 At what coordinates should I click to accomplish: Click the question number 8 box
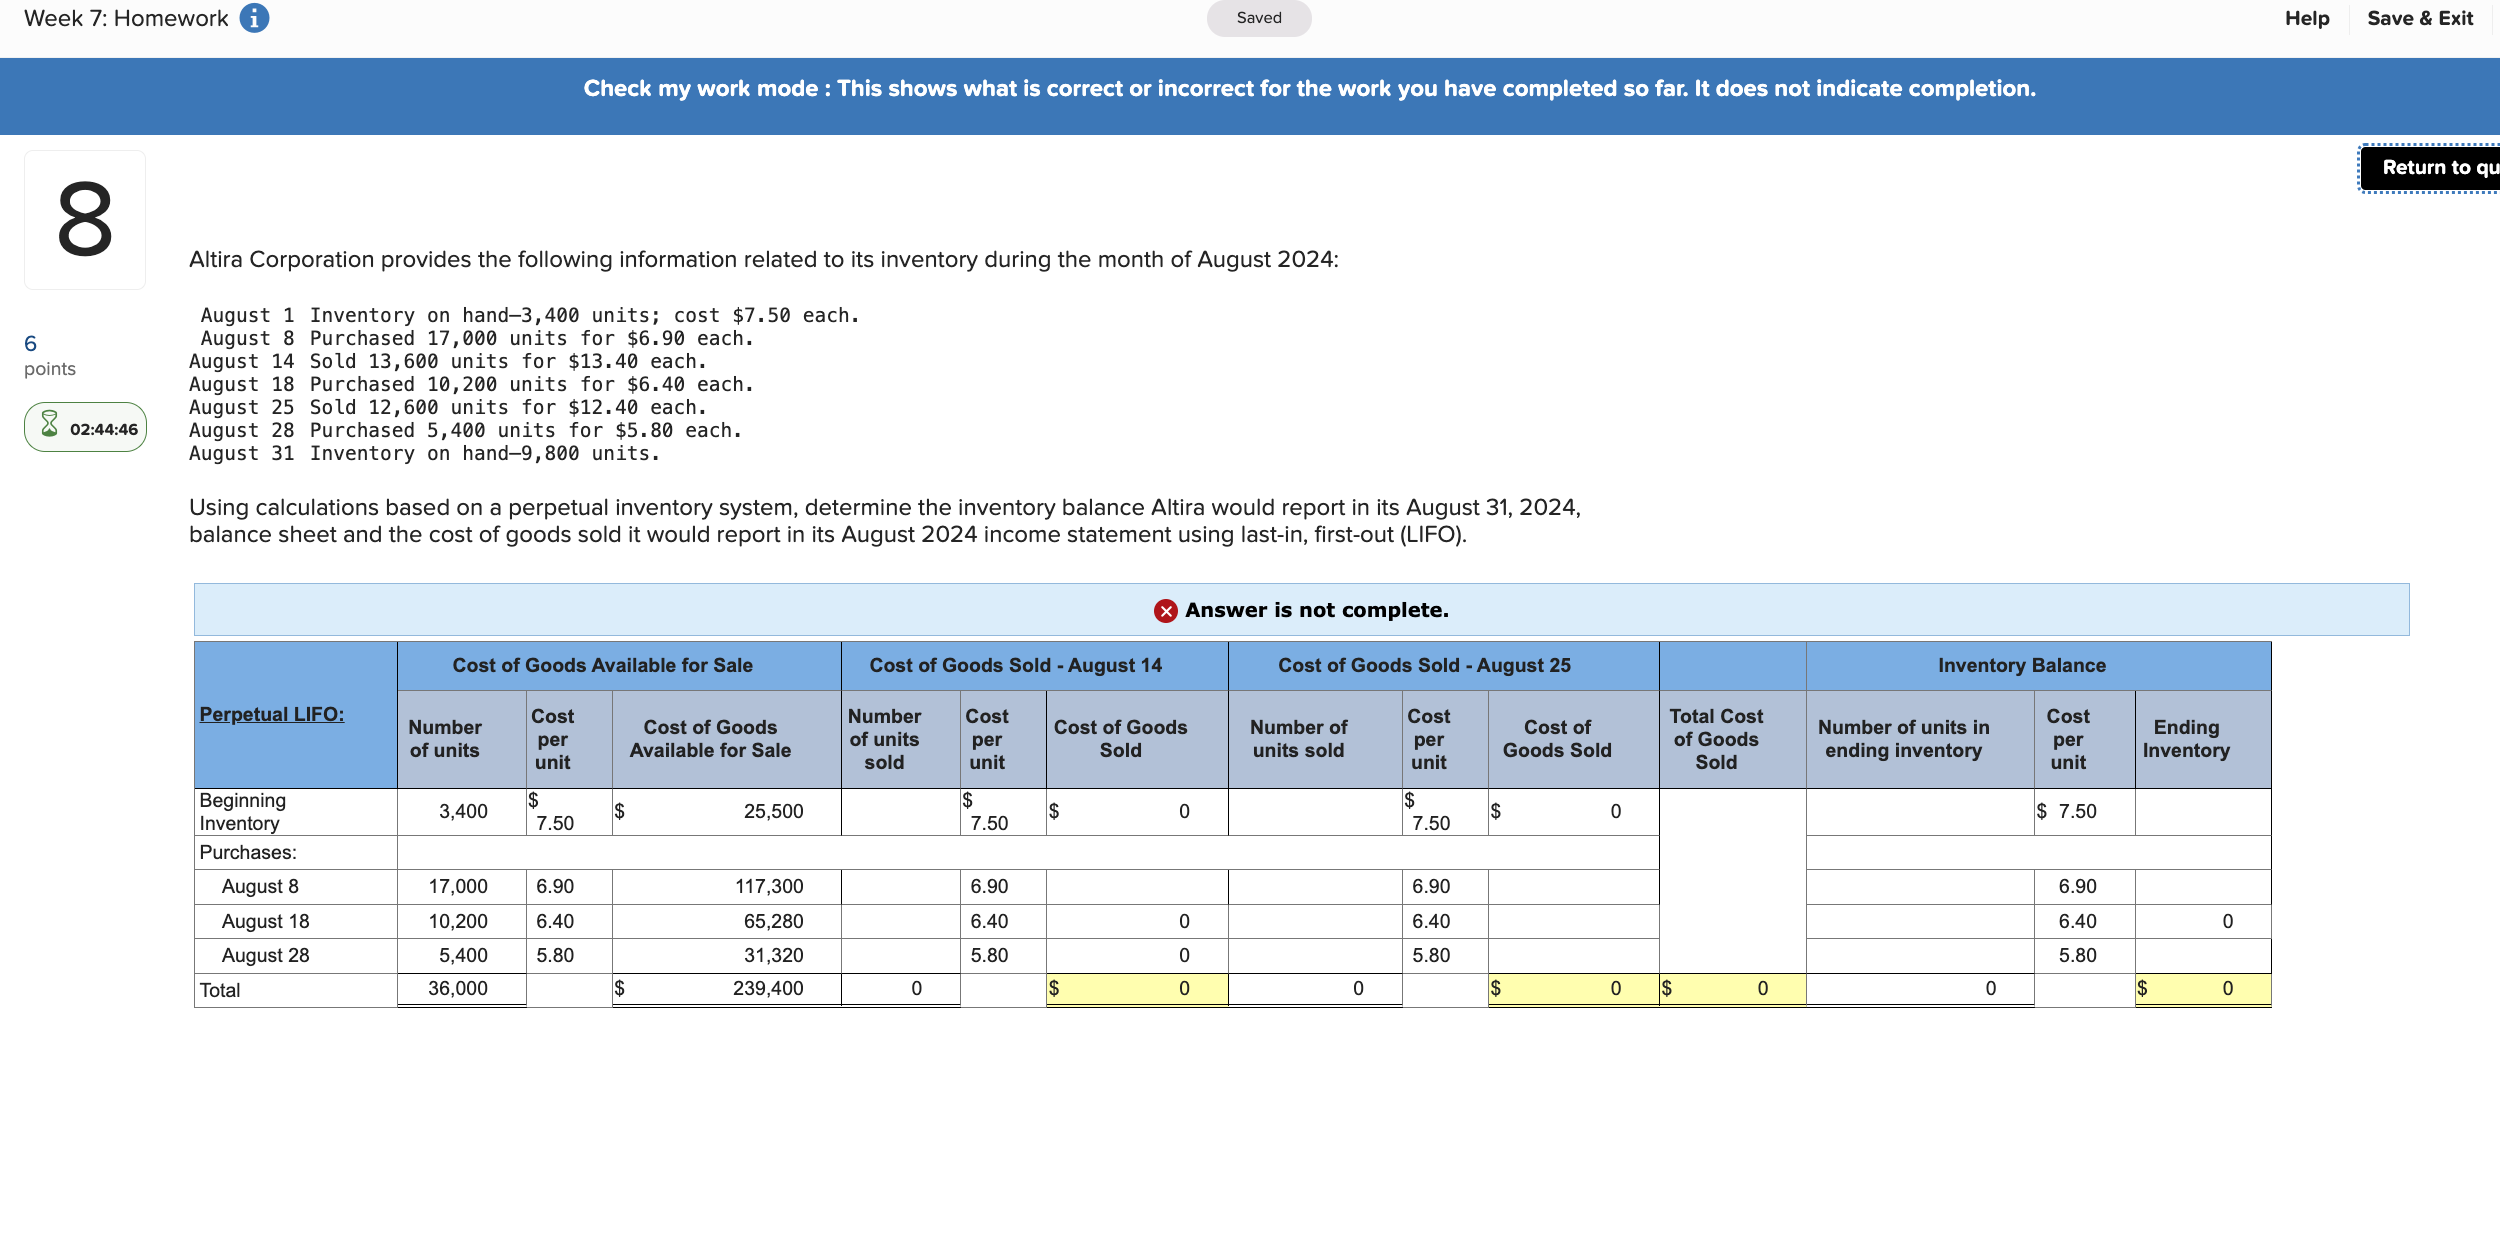pos(85,220)
